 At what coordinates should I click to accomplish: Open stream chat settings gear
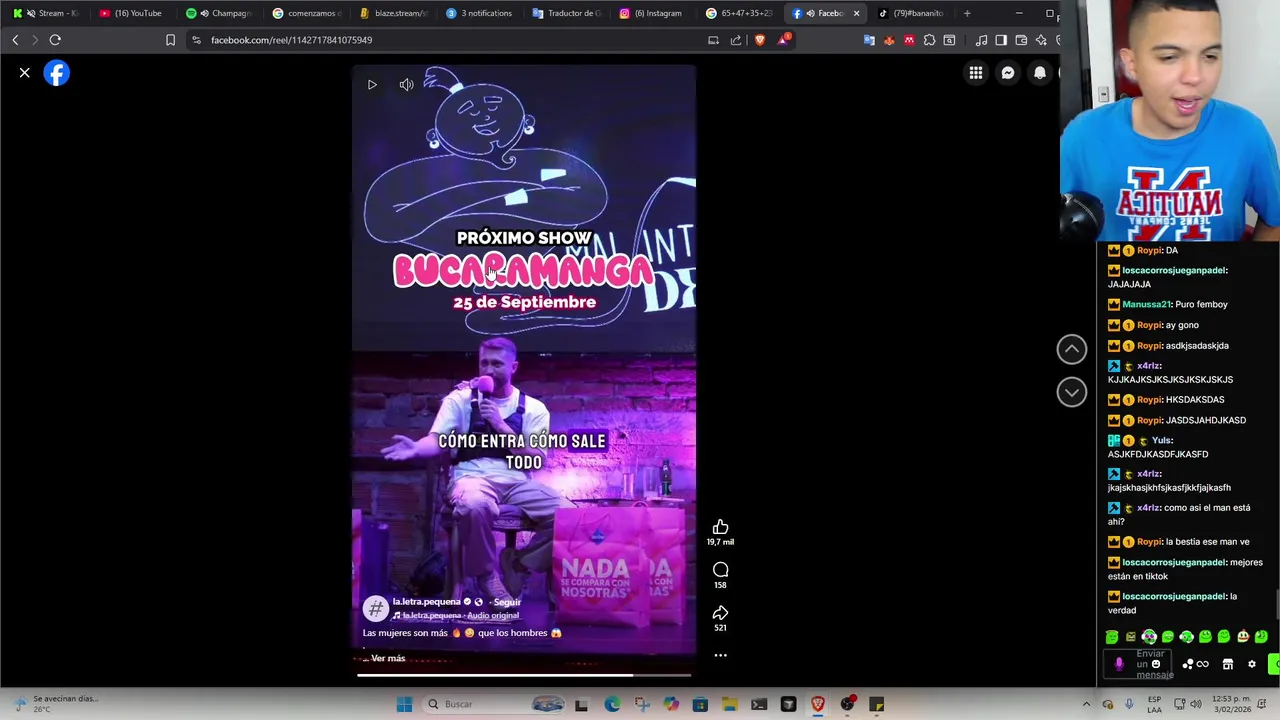tap(1251, 664)
